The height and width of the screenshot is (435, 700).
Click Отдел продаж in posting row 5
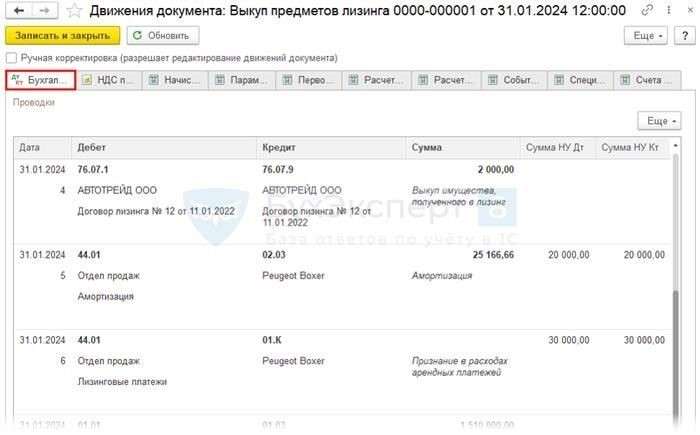[108, 276]
